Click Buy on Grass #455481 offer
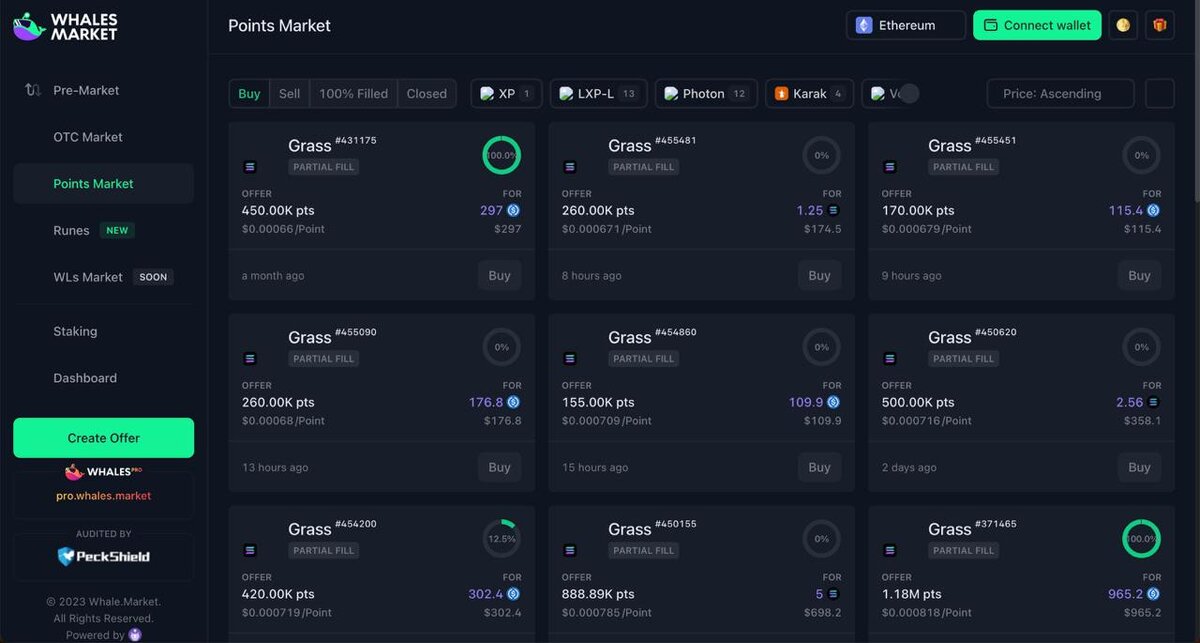This screenshot has width=1200, height=643. click(820, 275)
